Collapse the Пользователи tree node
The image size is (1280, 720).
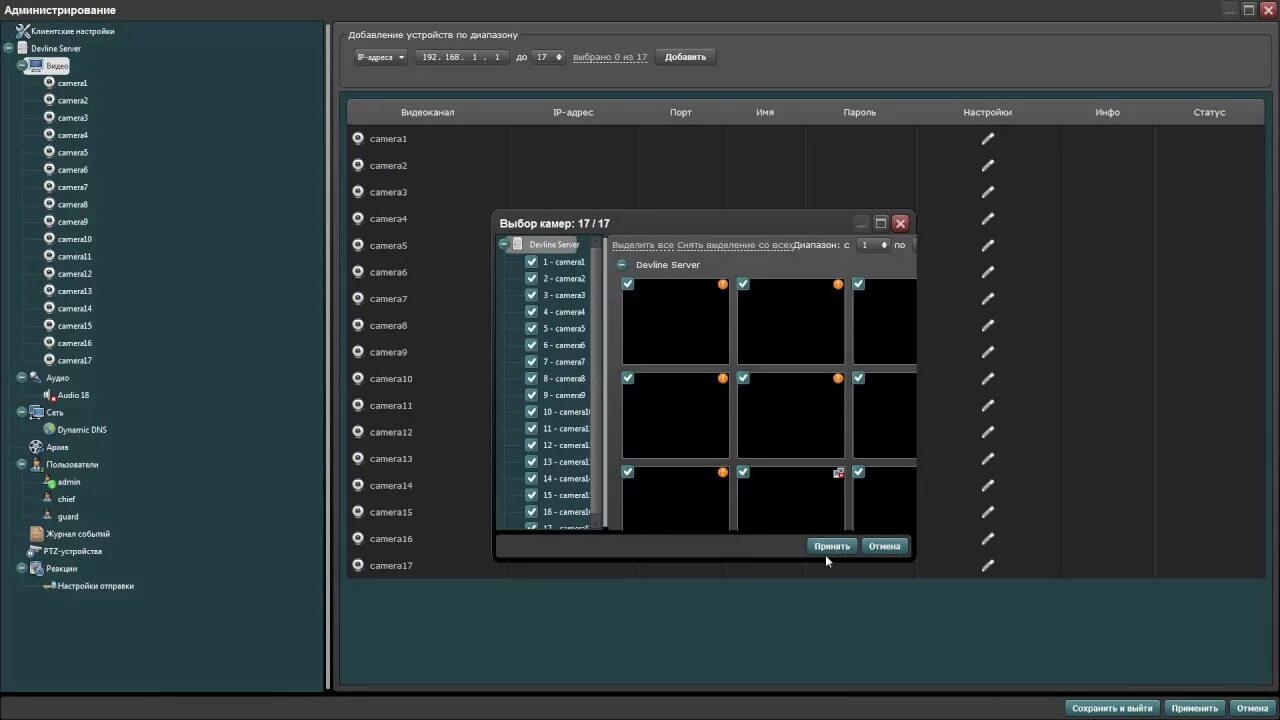click(22, 464)
